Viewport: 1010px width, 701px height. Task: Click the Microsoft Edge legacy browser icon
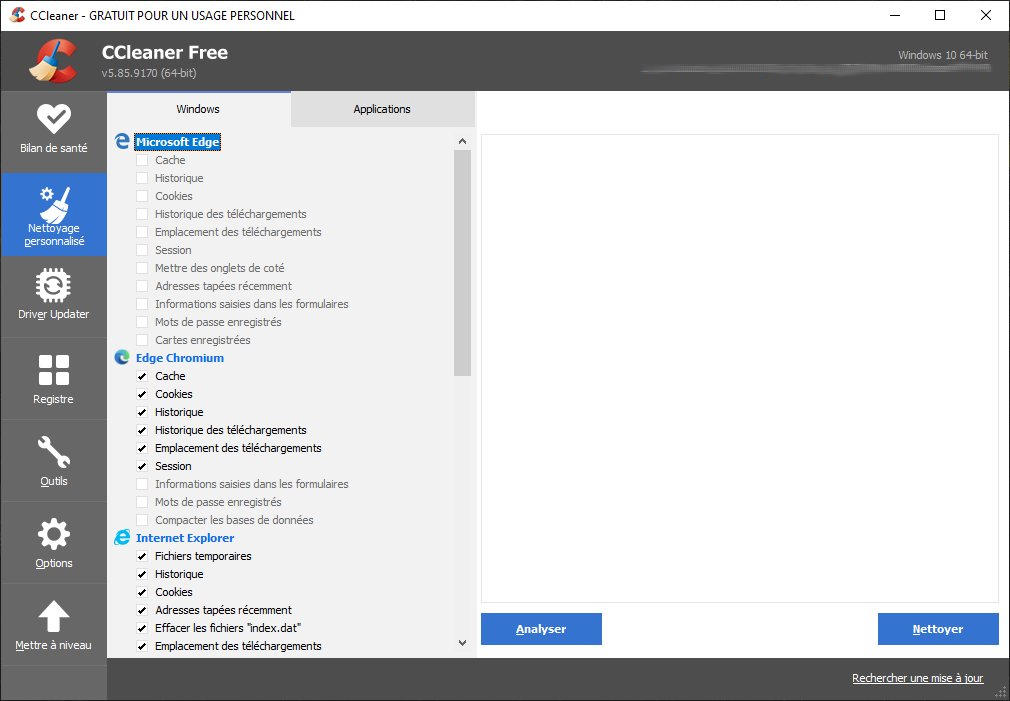[x=122, y=141]
